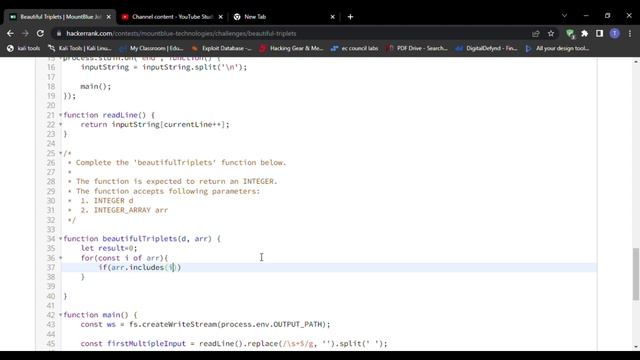
Task: Open the All your design tool bookmark
Action: point(557,48)
